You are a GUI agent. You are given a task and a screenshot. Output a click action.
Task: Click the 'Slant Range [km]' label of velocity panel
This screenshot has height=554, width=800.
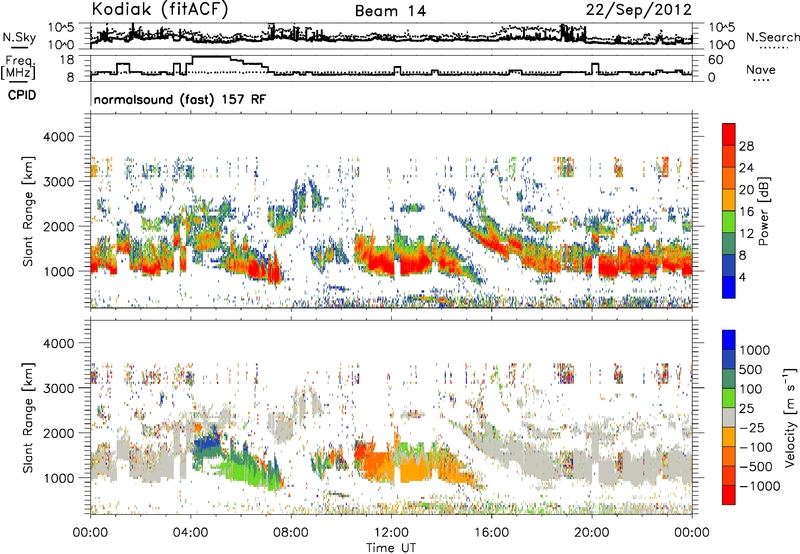pyautogui.click(x=28, y=417)
